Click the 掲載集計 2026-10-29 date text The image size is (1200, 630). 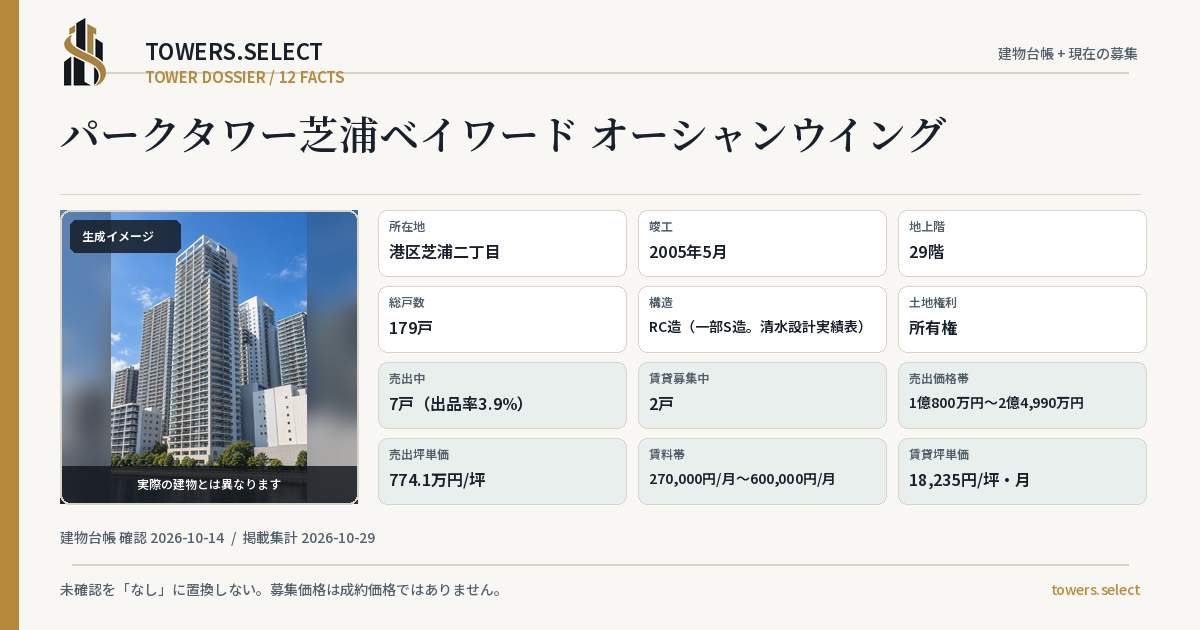tap(309, 538)
